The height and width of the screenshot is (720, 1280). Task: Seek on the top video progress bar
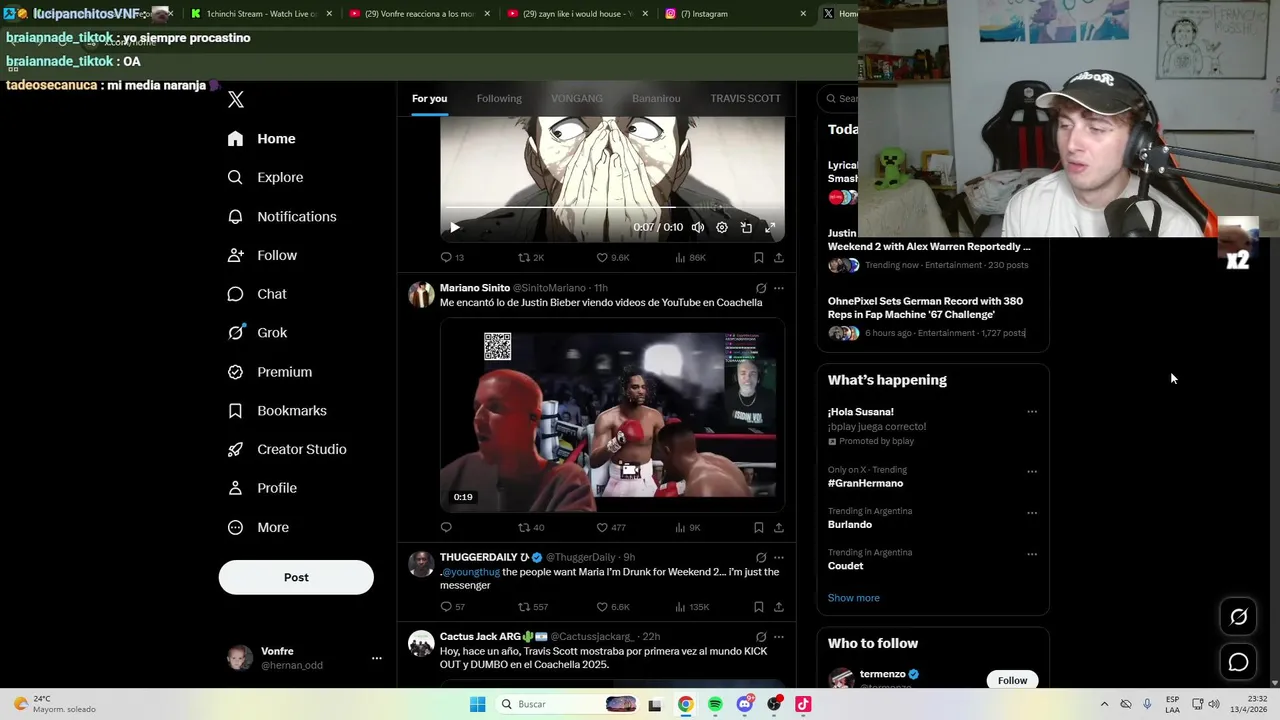pyautogui.click(x=612, y=208)
